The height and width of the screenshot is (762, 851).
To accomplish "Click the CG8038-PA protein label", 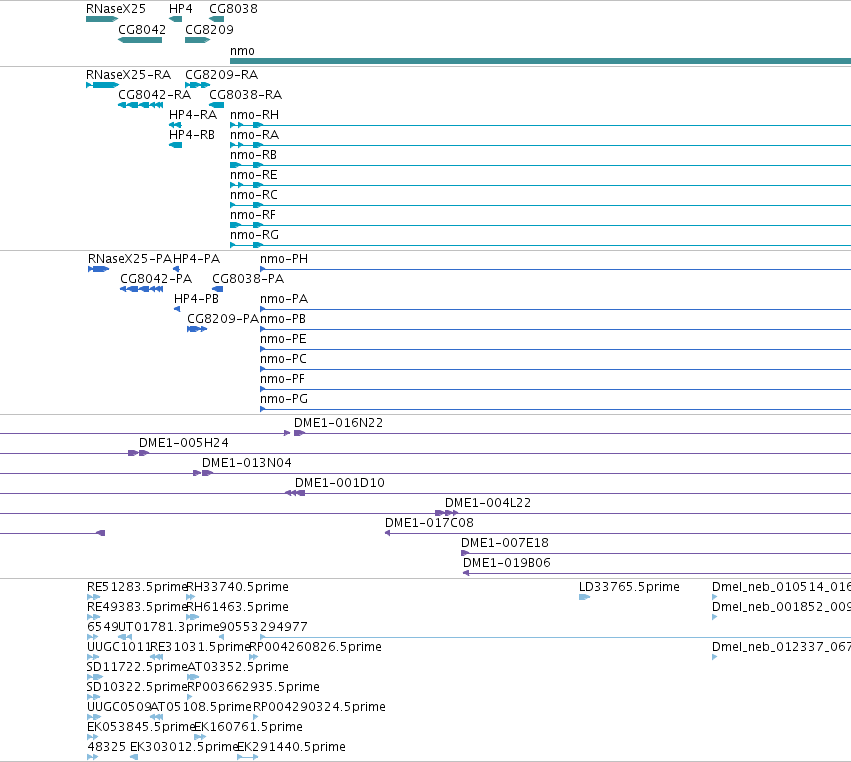I will click(x=248, y=279).
